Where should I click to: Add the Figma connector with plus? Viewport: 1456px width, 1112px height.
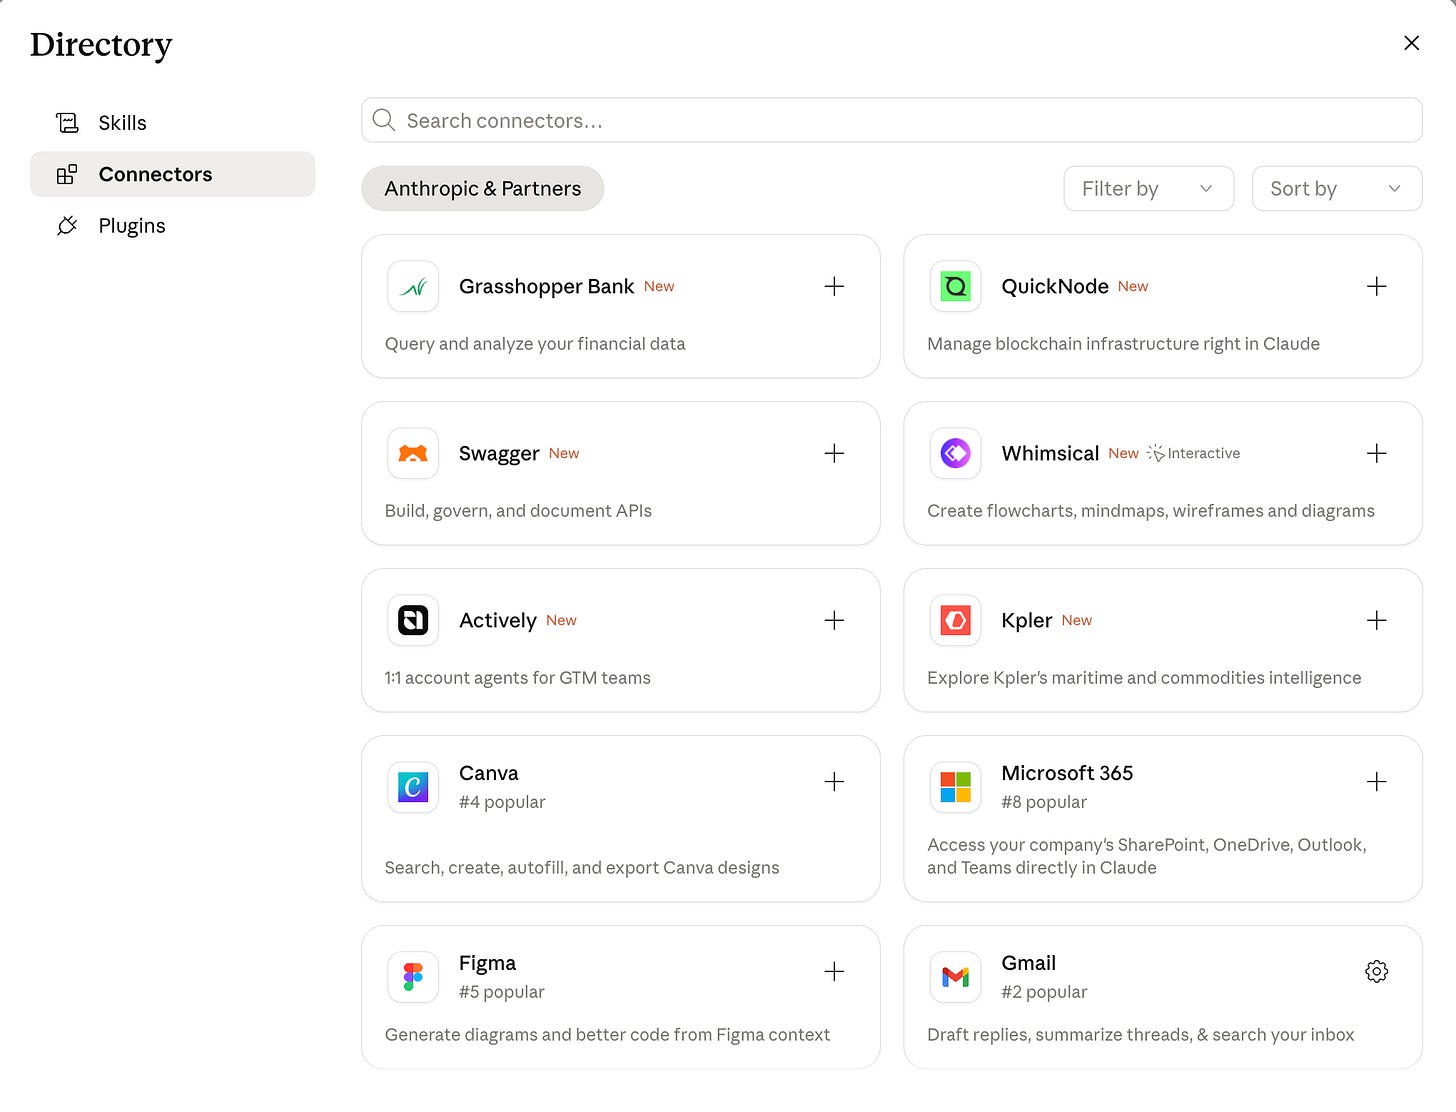pyautogui.click(x=834, y=972)
